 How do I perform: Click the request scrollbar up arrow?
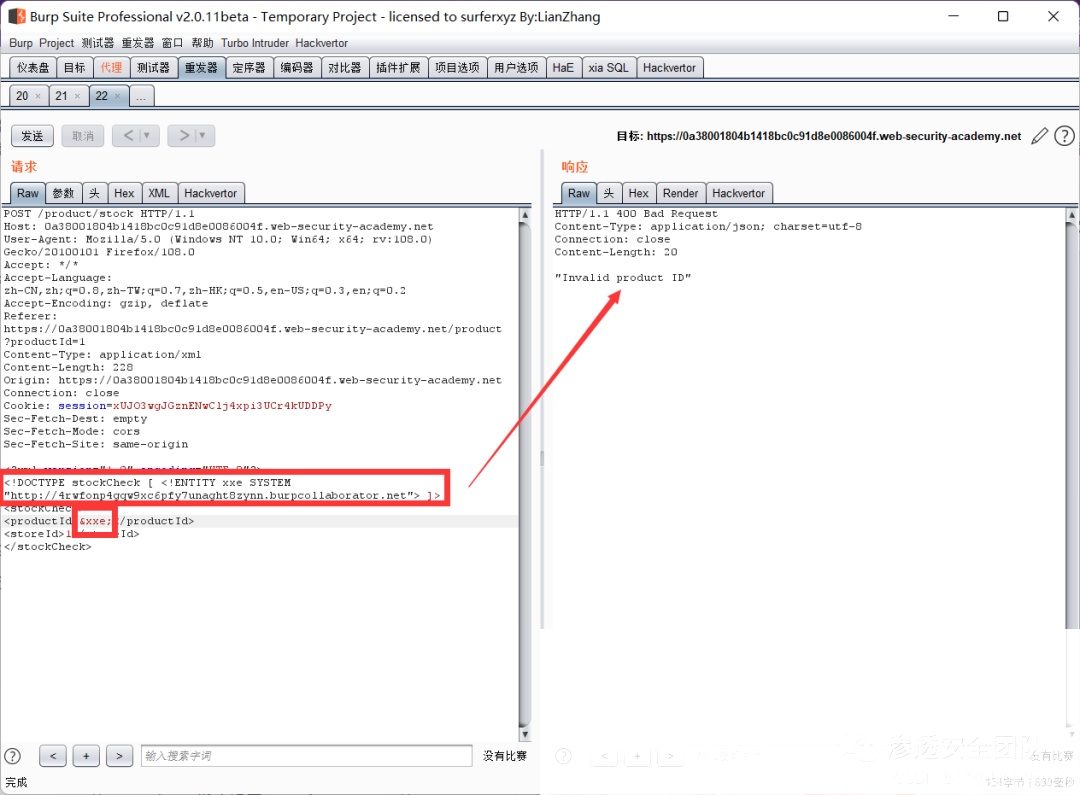524,215
